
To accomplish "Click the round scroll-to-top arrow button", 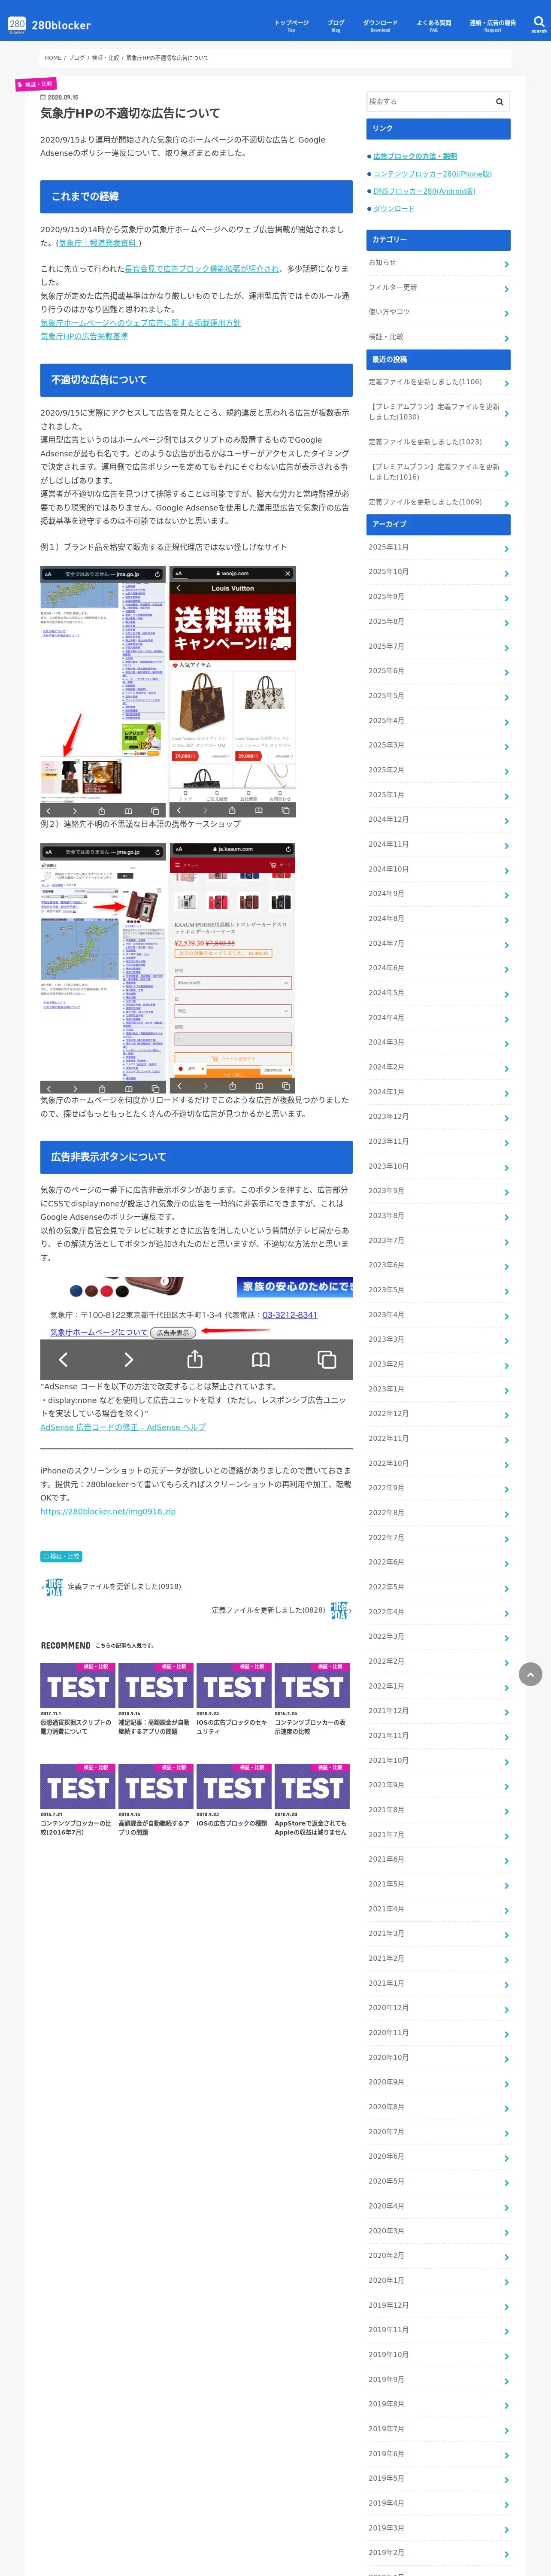I will 530,1673.
